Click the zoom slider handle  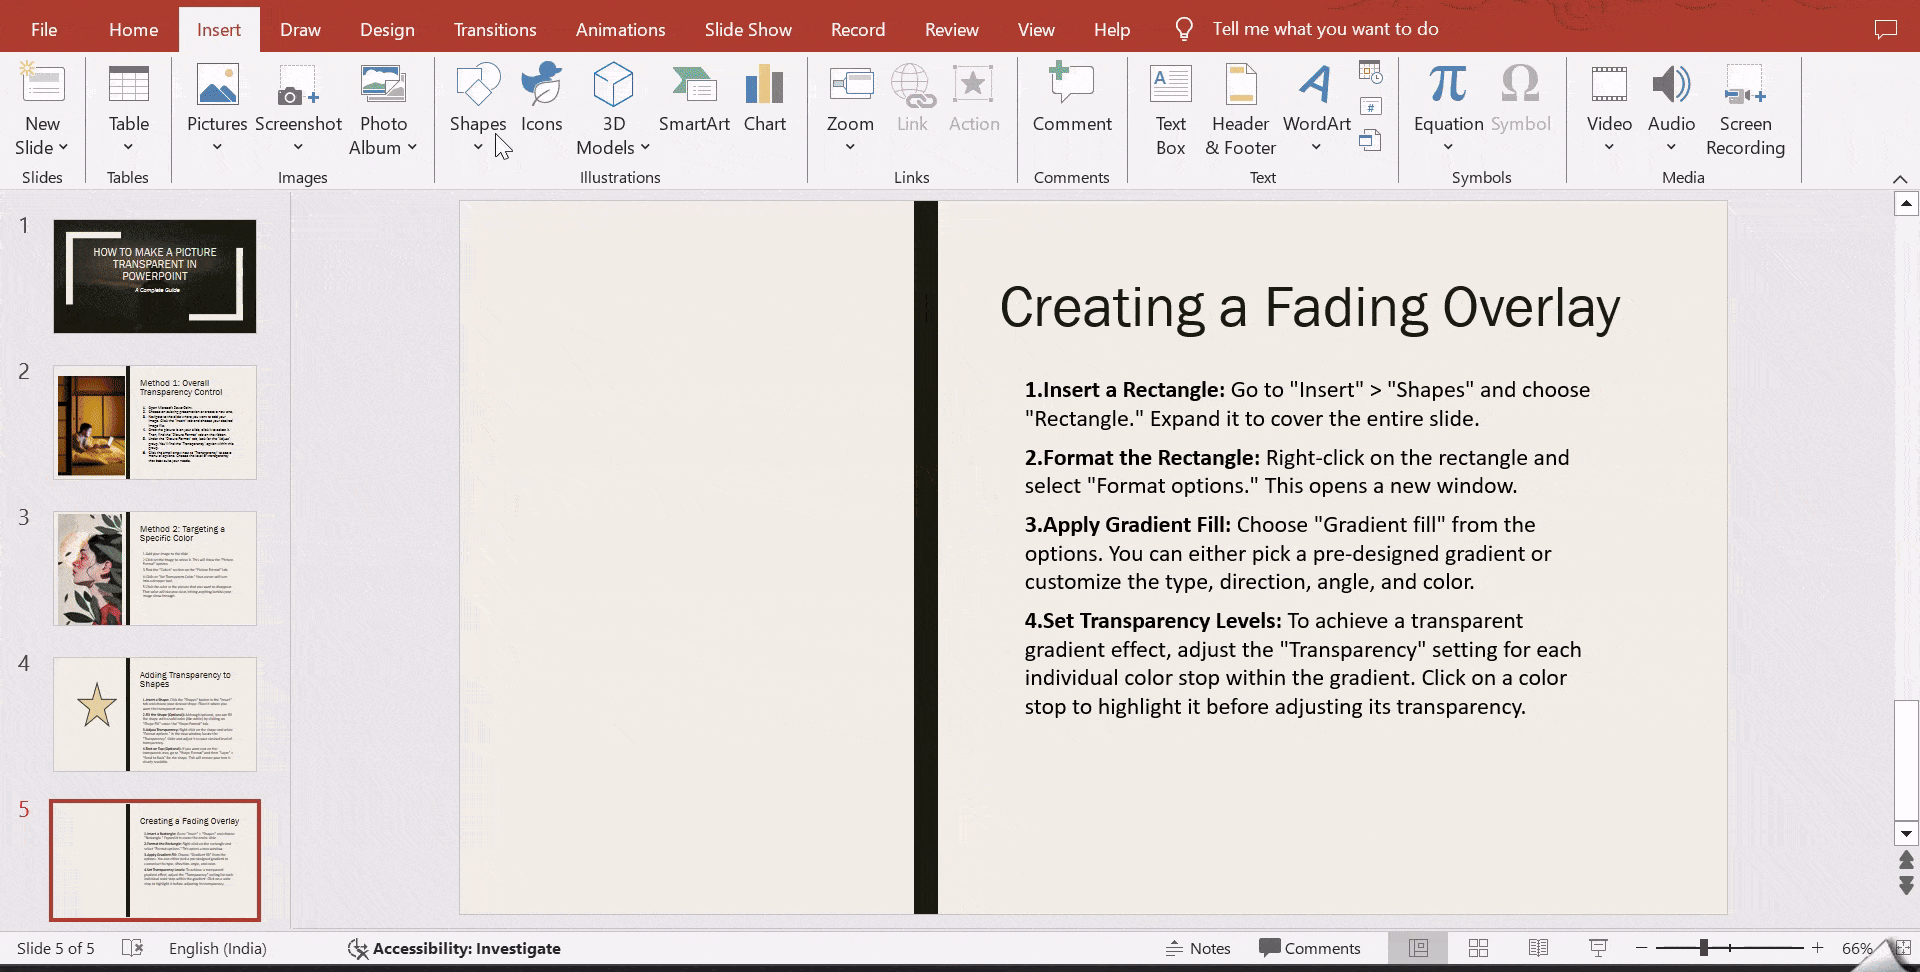1704,948
